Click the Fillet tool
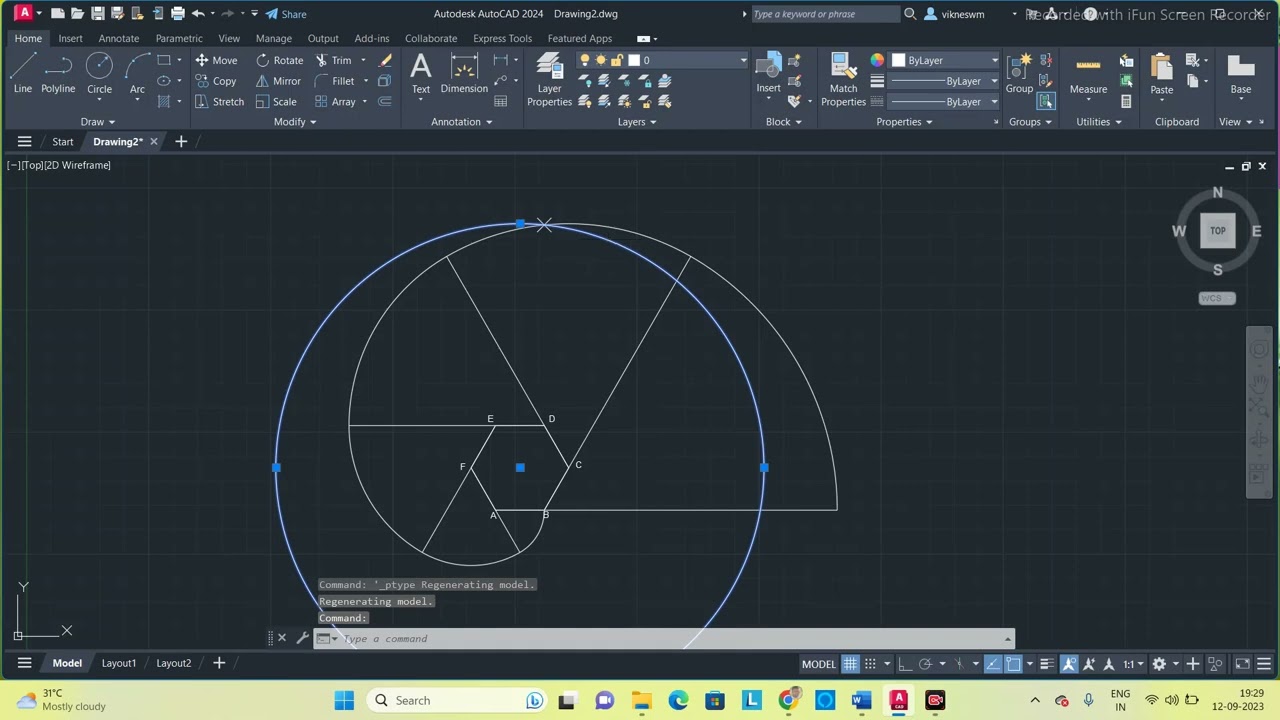This screenshot has height=720, width=1280. point(335,81)
